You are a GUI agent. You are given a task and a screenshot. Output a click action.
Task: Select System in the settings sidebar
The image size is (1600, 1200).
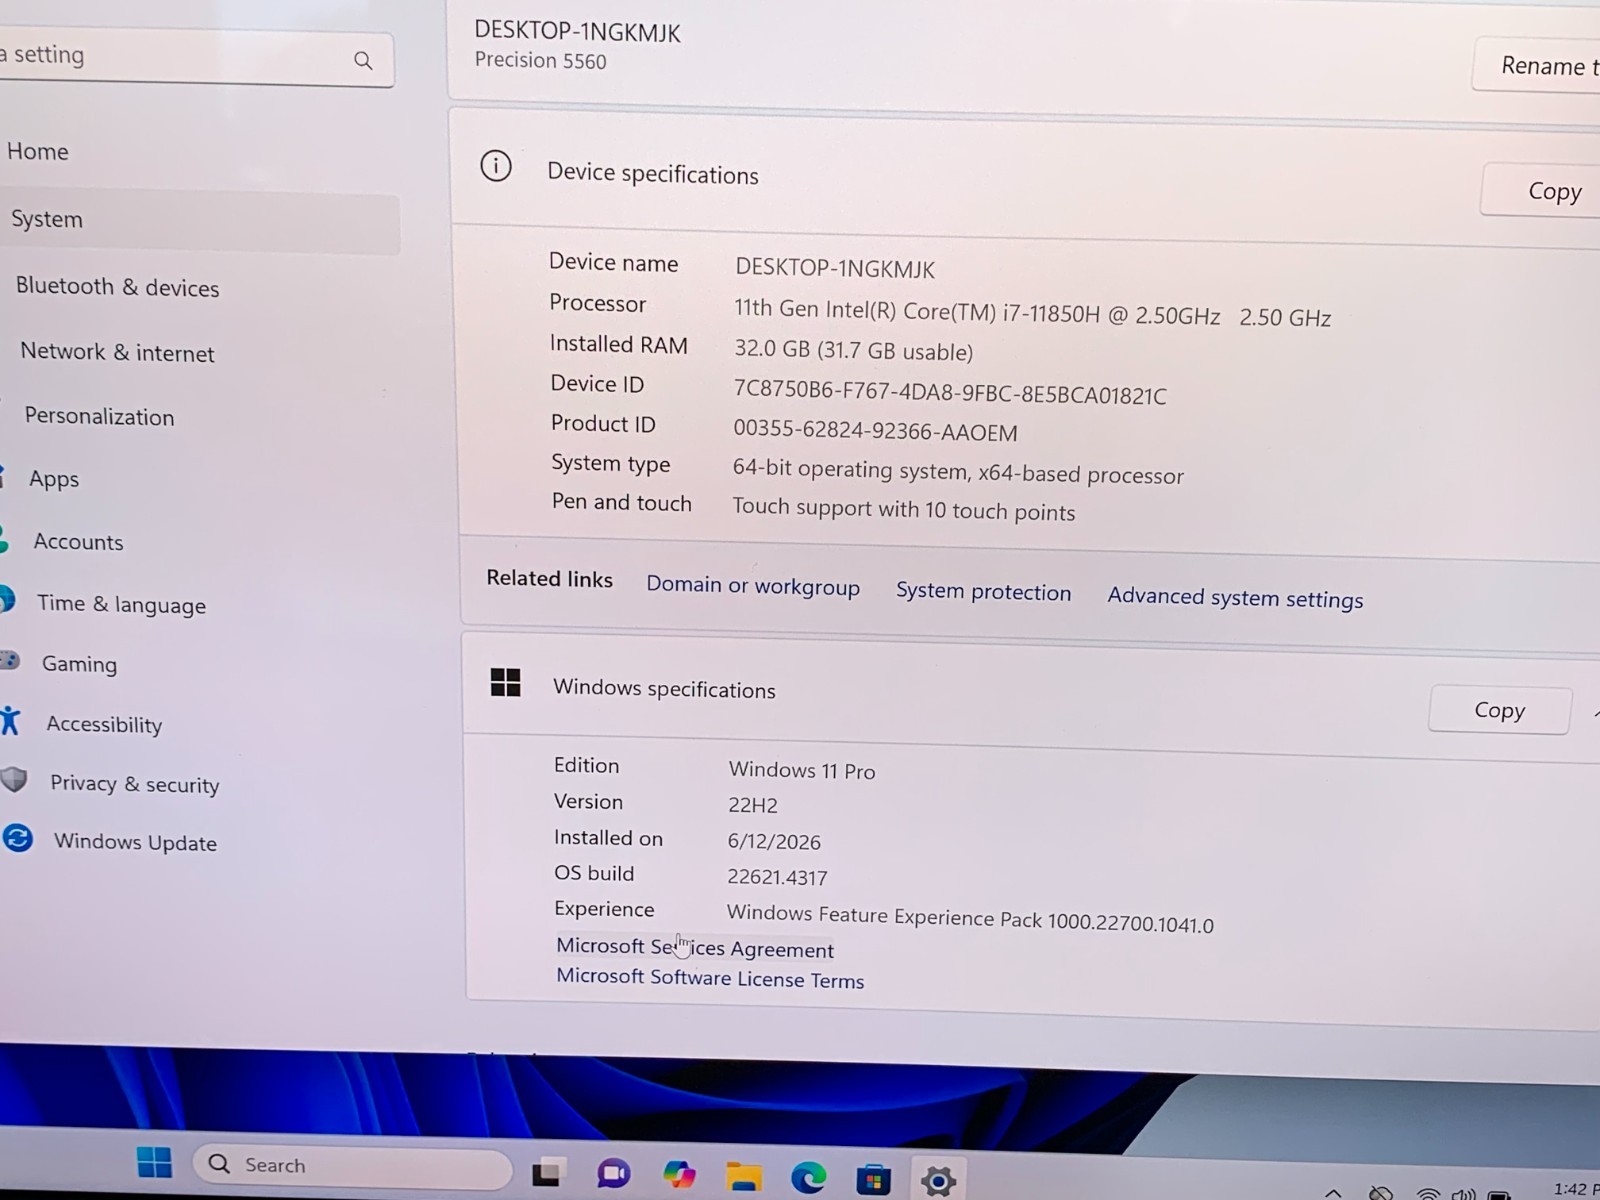click(199, 220)
